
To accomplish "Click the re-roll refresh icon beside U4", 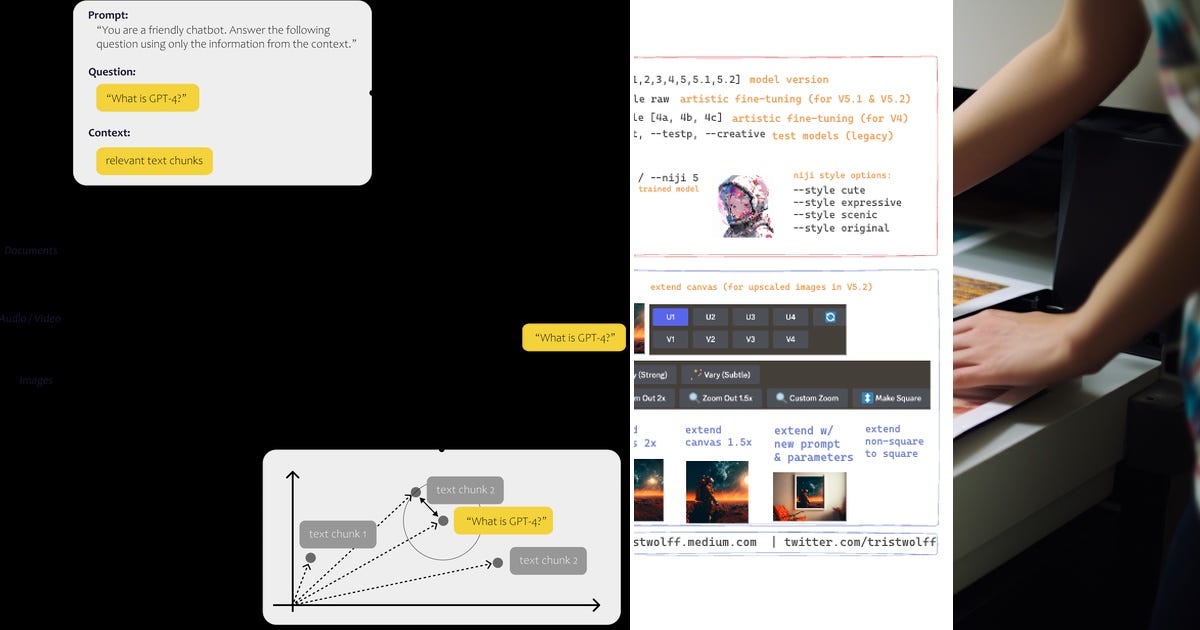I will (830, 316).
